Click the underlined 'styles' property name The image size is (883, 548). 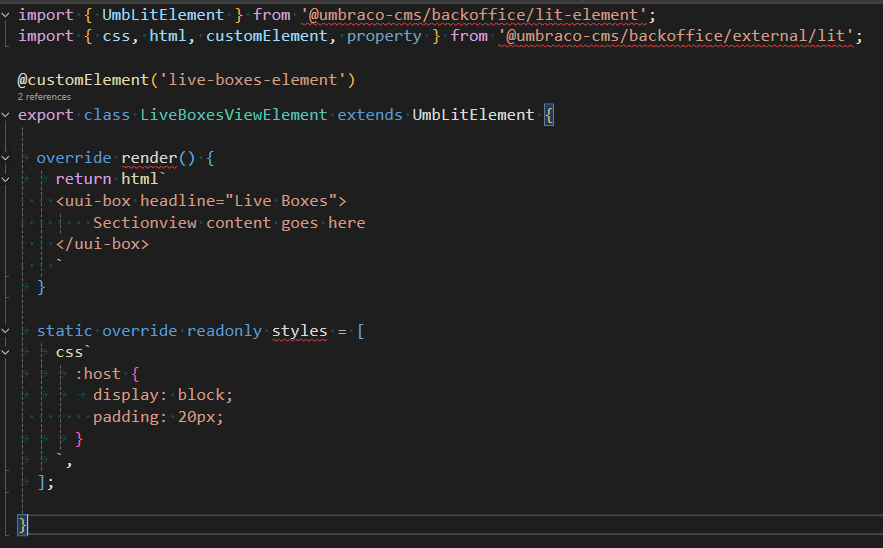click(x=300, y=331)
